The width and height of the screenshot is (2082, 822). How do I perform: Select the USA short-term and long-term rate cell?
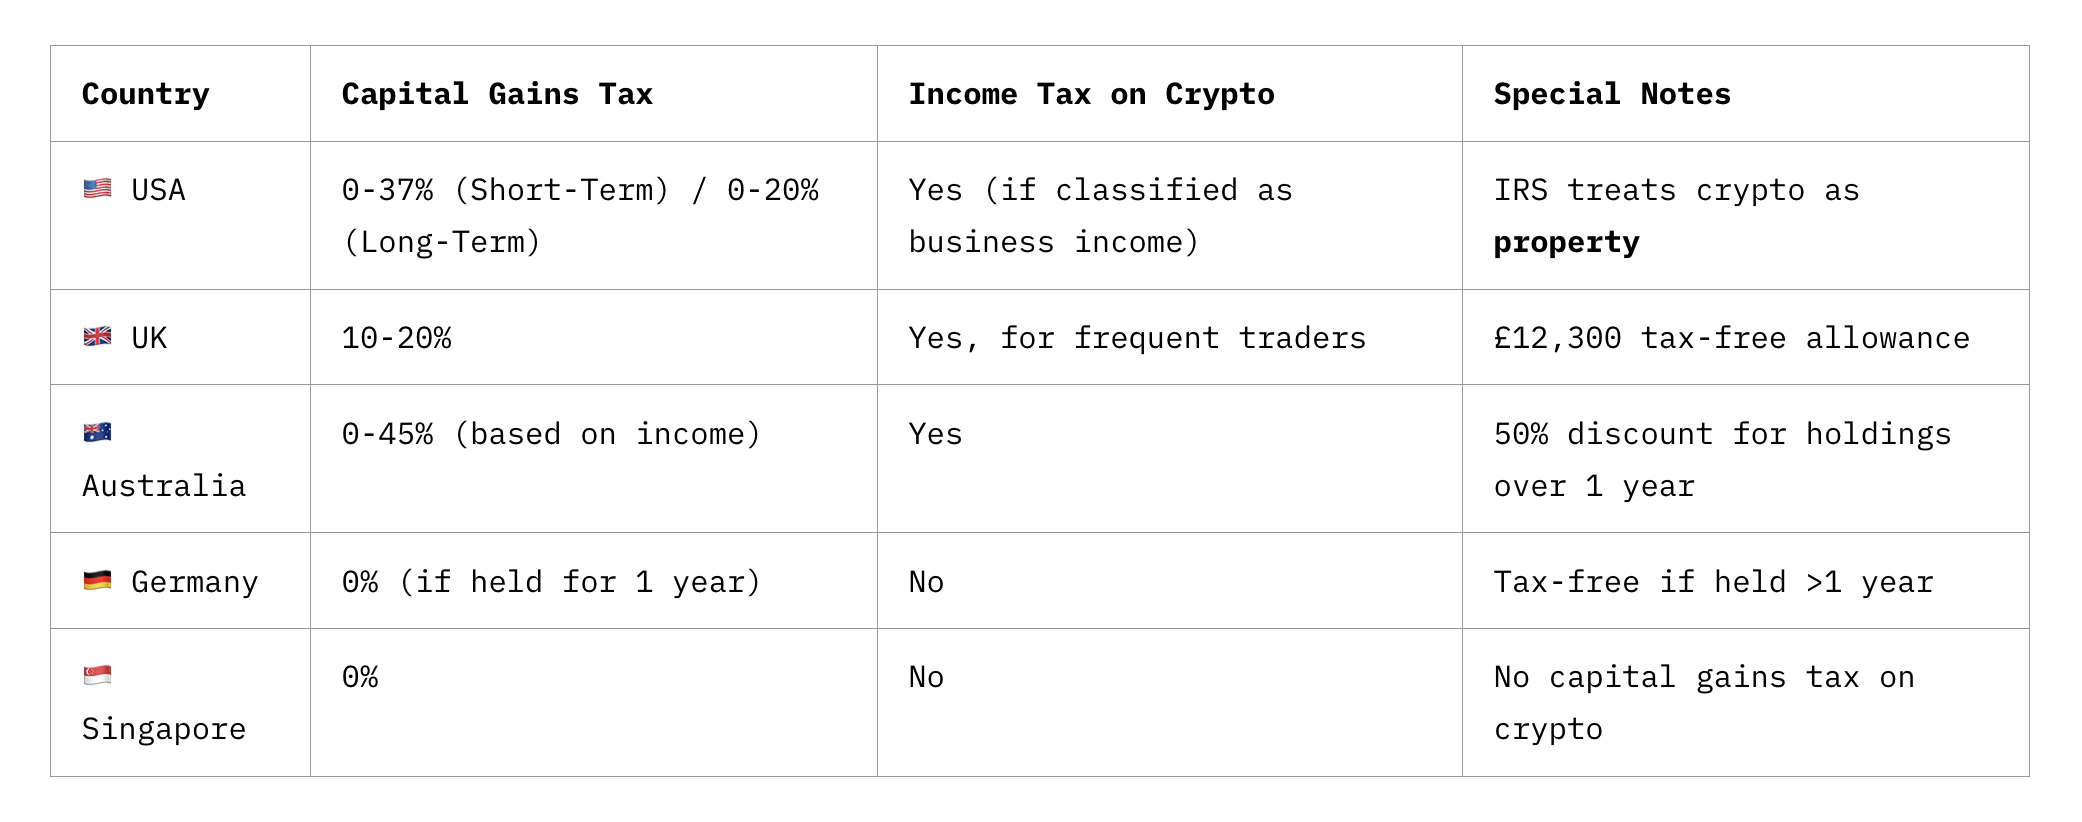(580, 216)
